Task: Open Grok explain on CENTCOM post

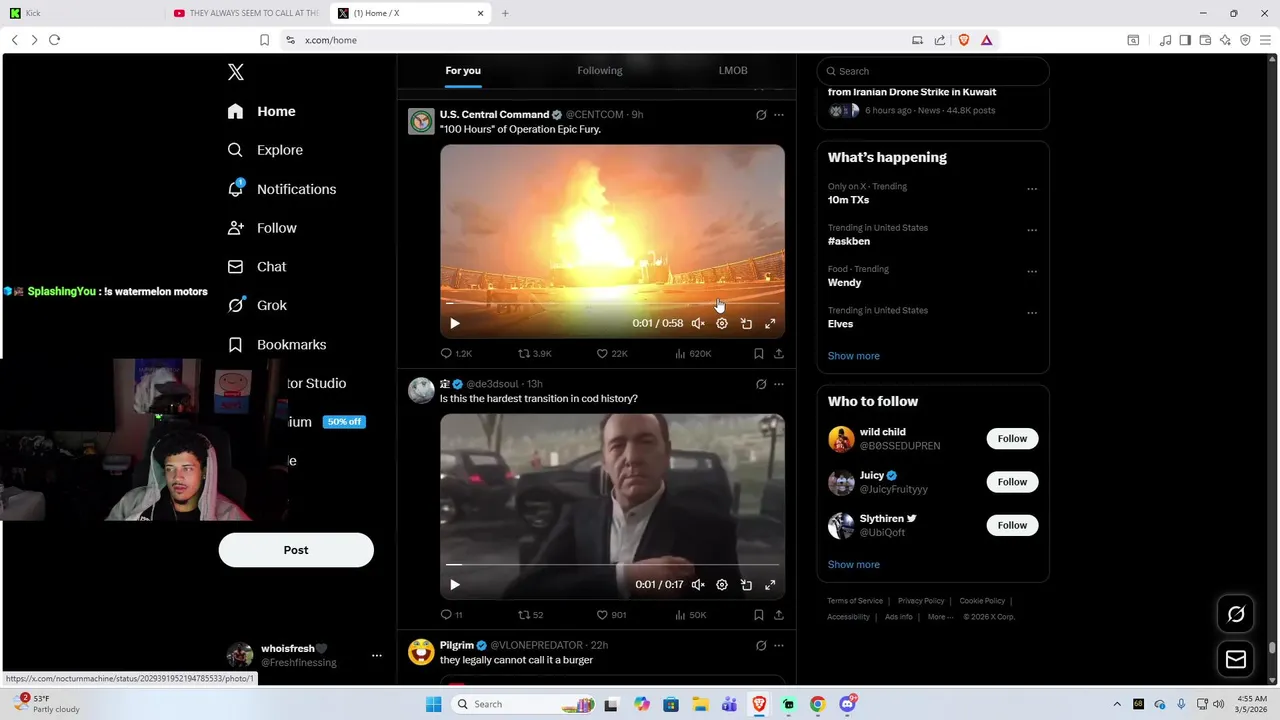Action: click(761, 115)
